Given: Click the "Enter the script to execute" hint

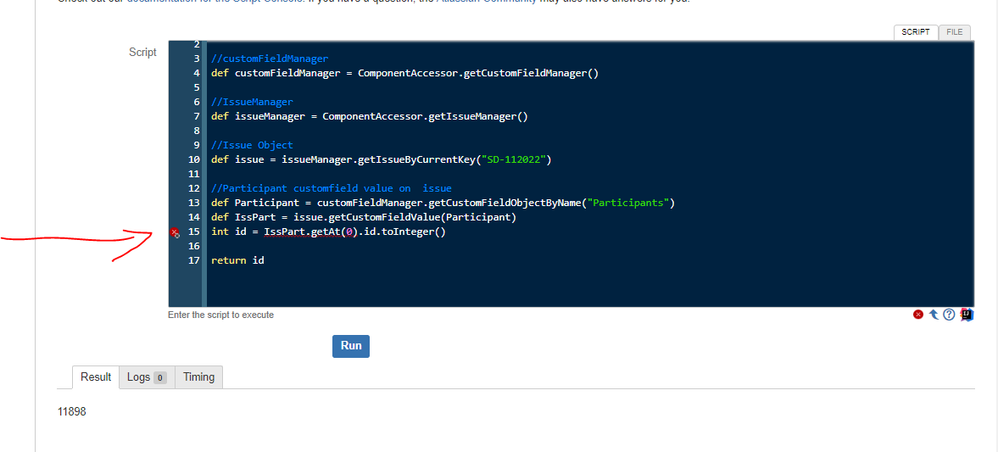Looking at the screenshot, I should coord(221,315).
